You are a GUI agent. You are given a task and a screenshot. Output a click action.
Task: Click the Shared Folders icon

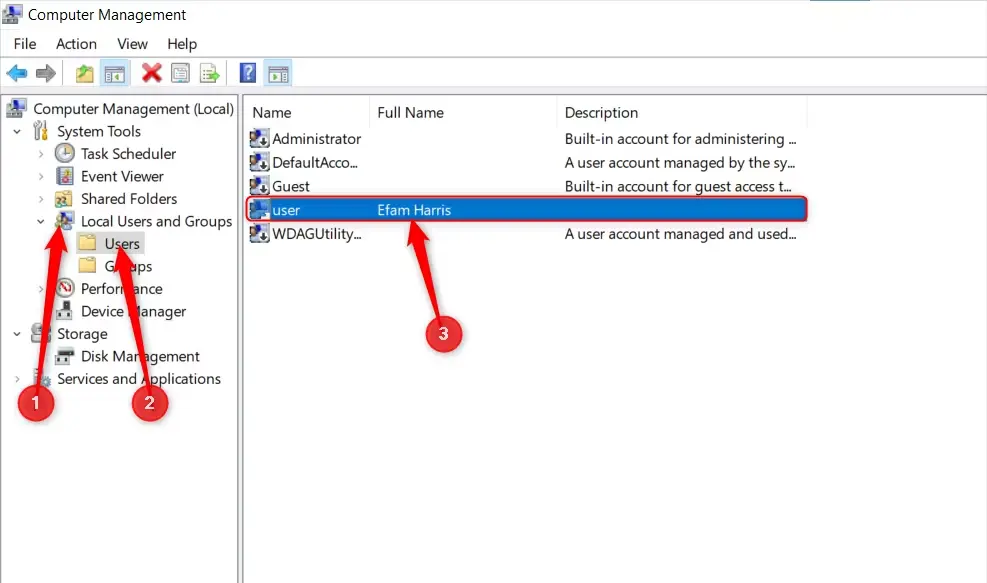pyautogui.click(x=64, y=199)
